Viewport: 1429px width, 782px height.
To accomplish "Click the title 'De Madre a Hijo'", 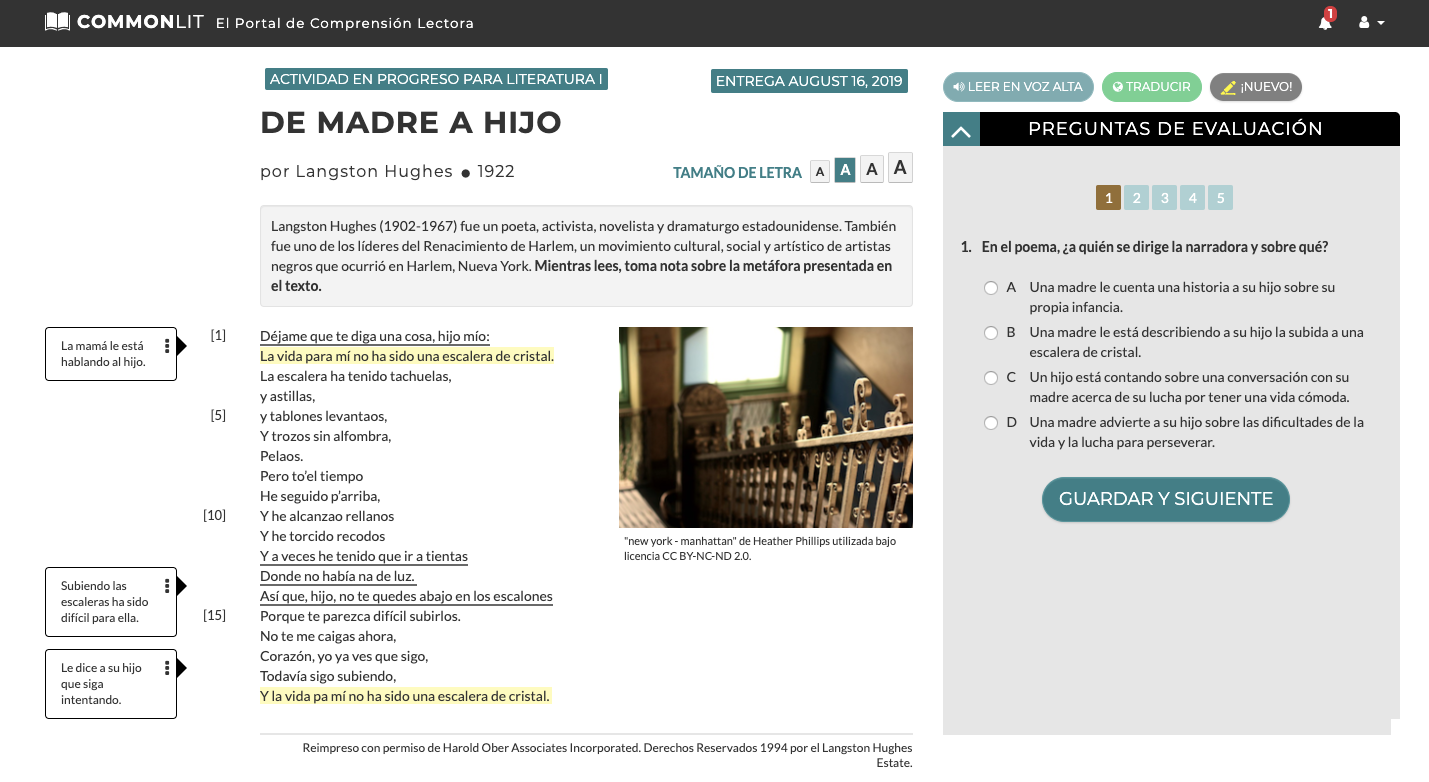I will [411, 123].
